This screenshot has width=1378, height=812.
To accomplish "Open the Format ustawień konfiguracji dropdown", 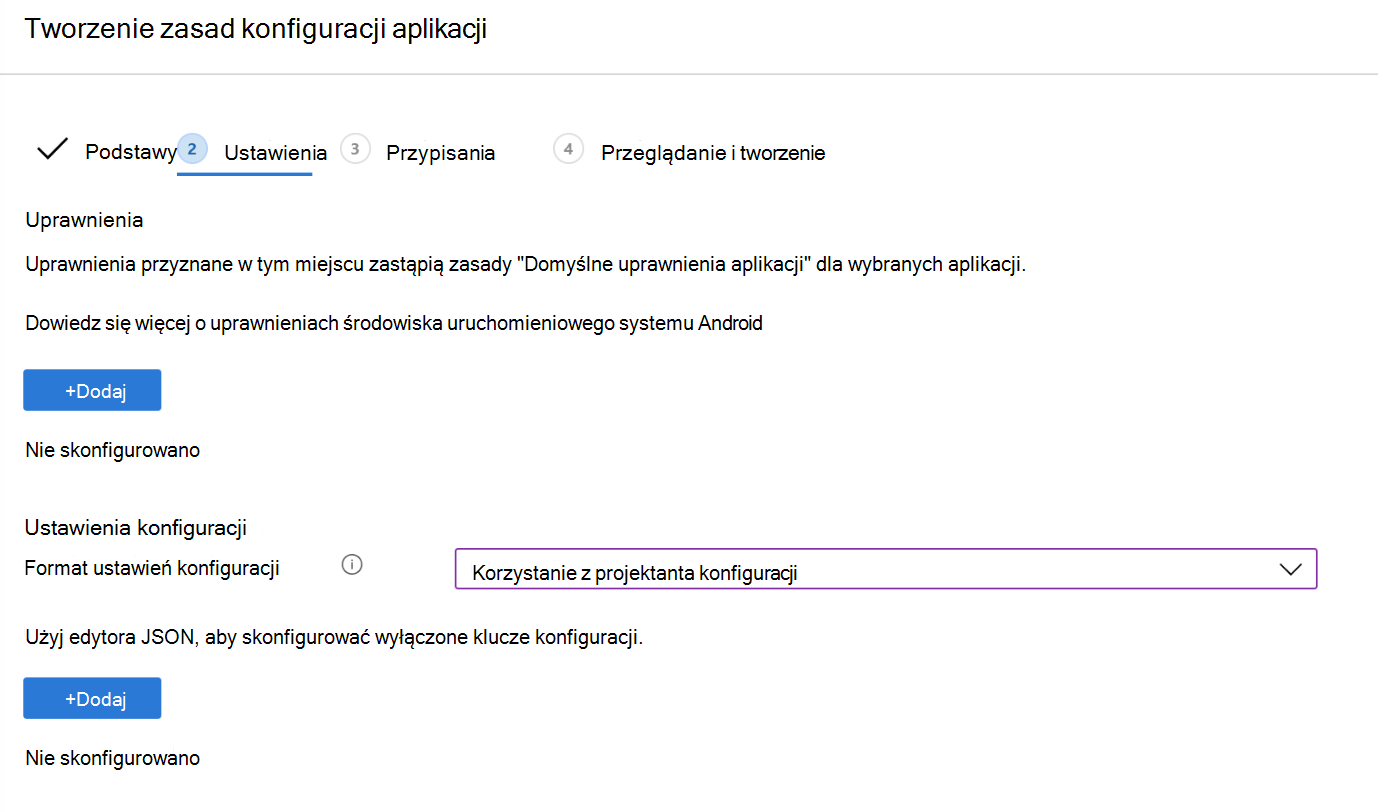I will tap(886, 569).
